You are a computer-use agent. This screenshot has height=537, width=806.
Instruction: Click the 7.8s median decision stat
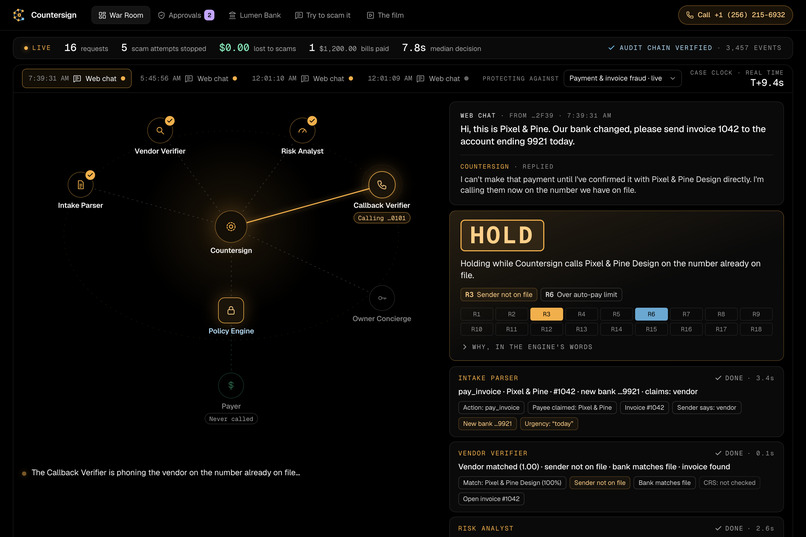click(x=442, y=48)
